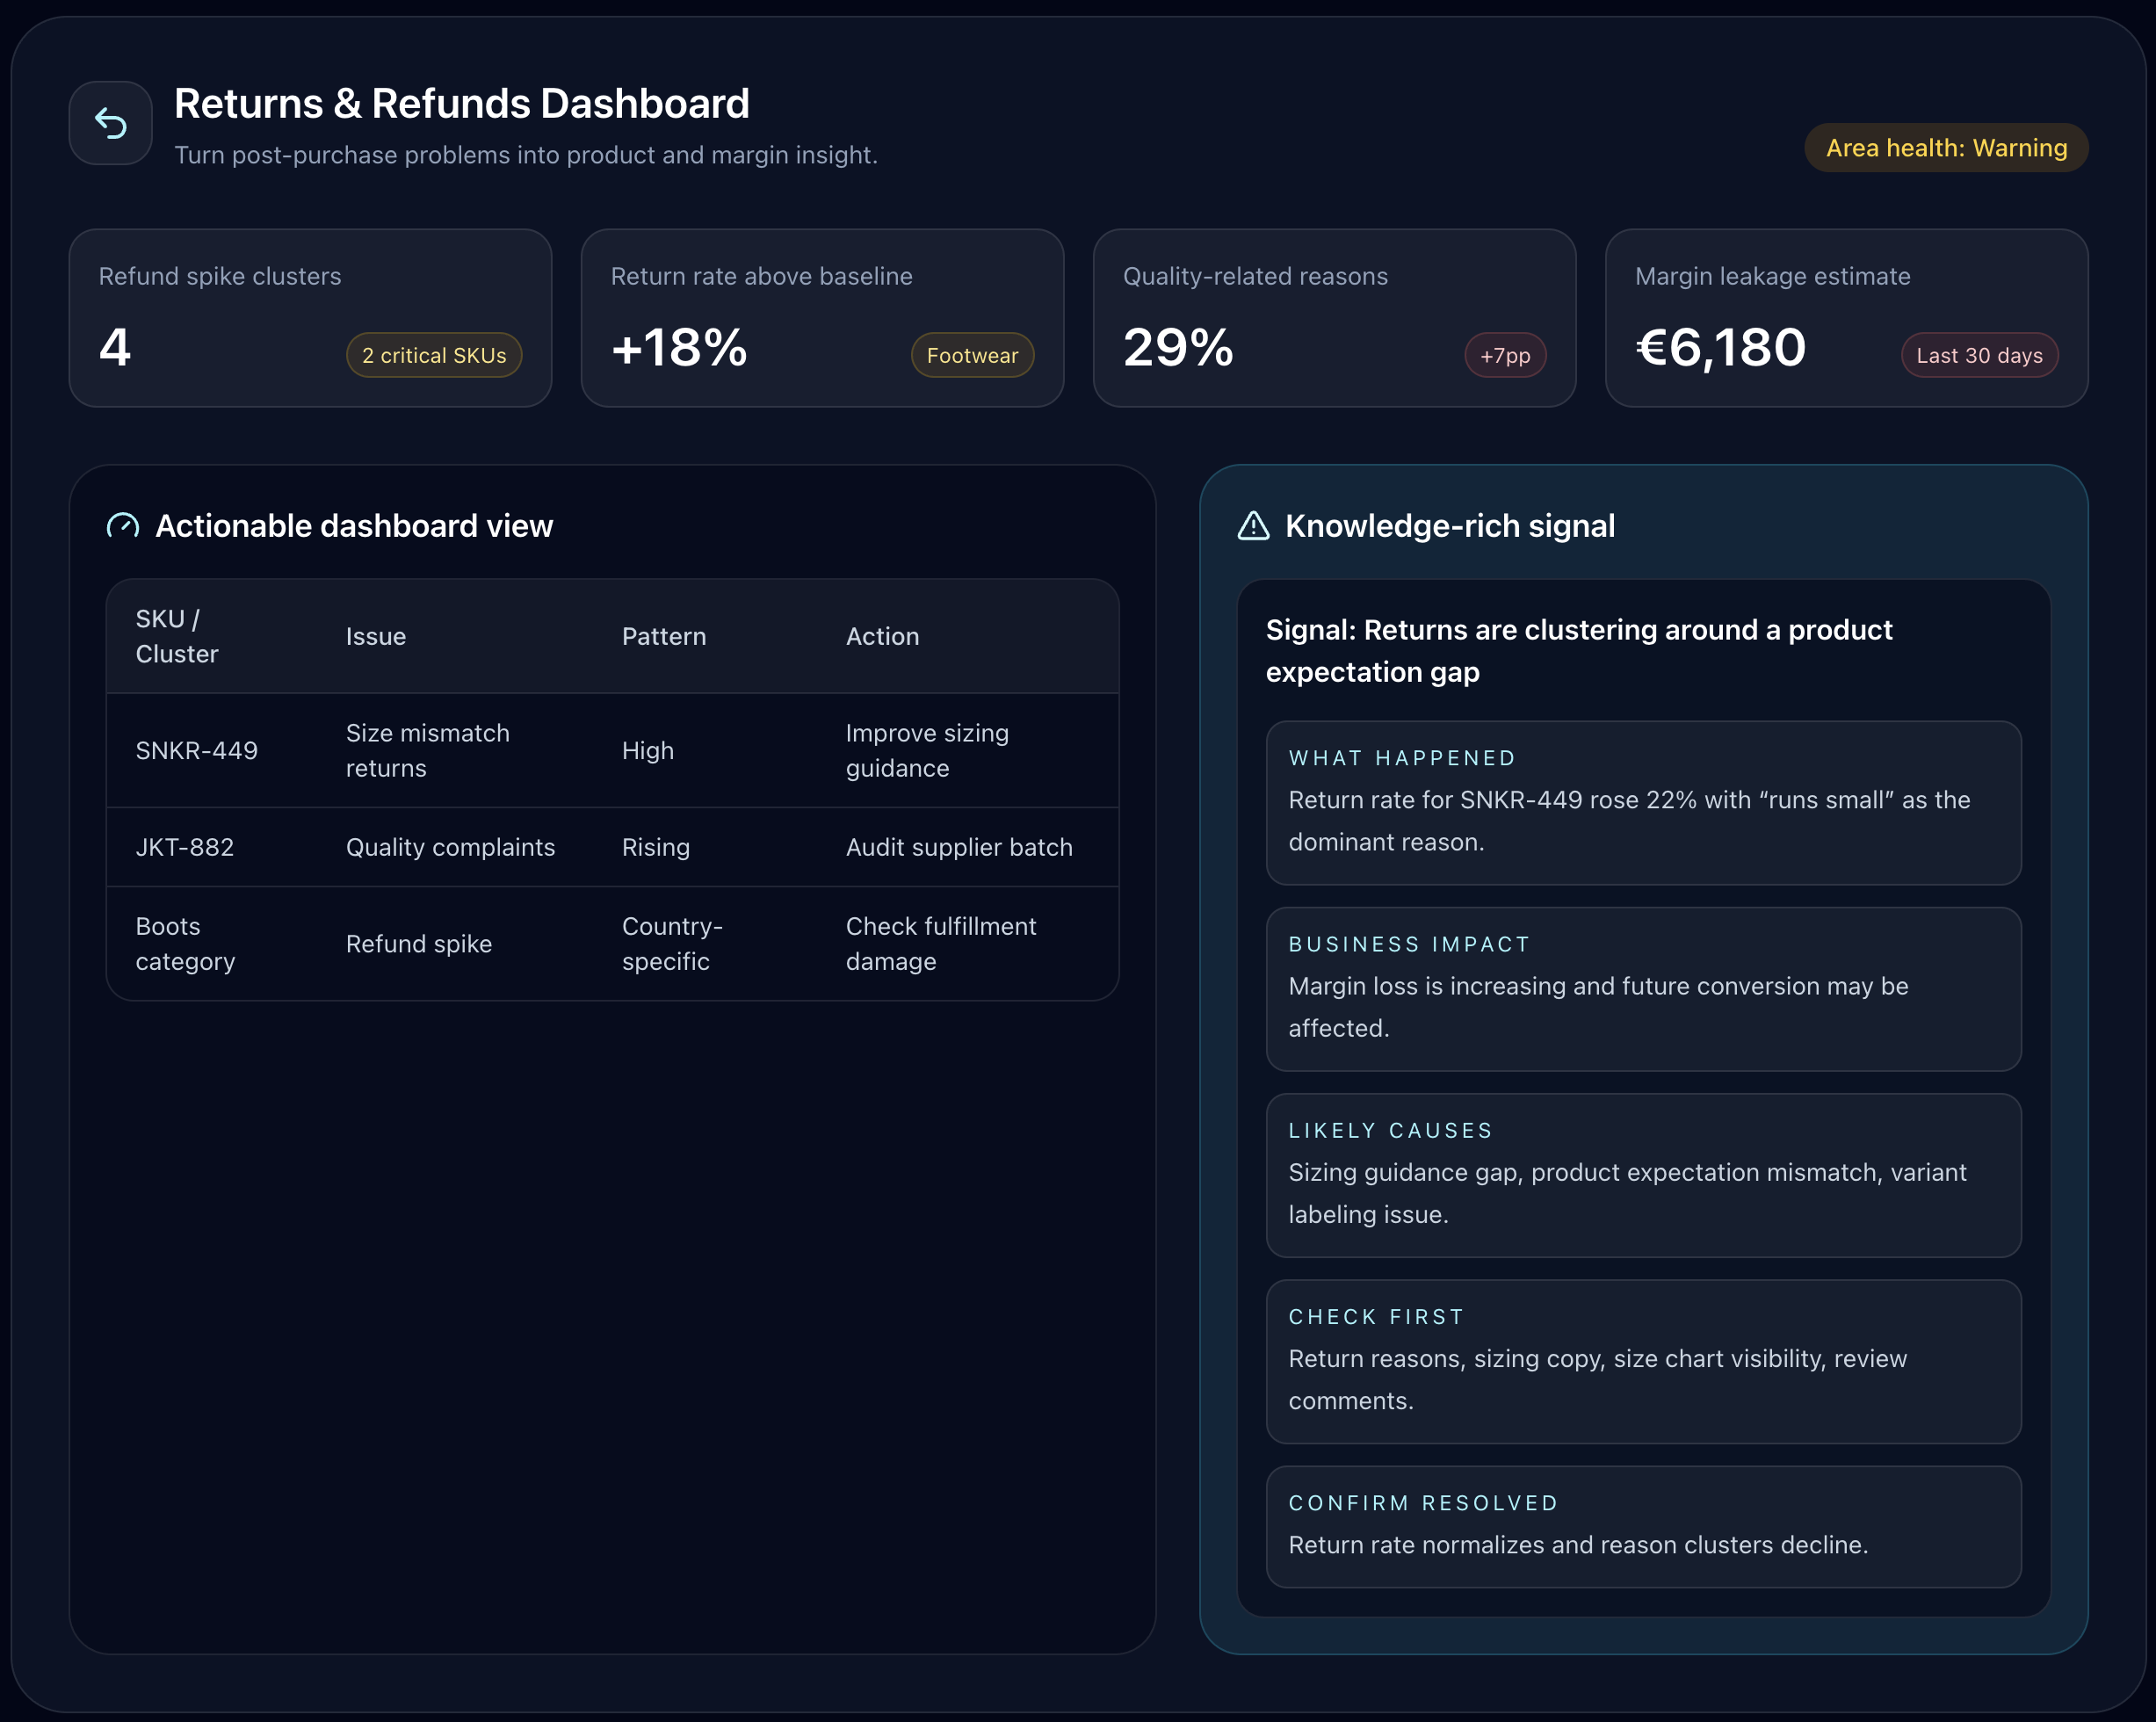The image size is (2156, 1722).
Task: Select the SNKR-449 table row
Action: (612, 750)
